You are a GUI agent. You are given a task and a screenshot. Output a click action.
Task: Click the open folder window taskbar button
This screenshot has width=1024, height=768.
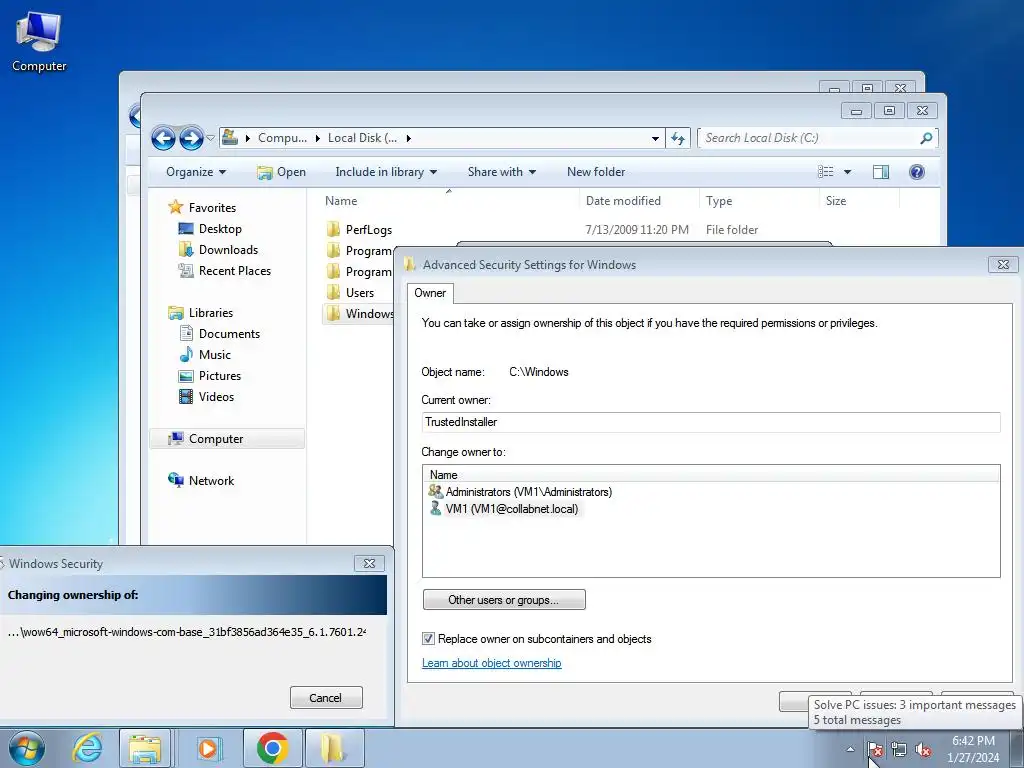tap(334, 748)
